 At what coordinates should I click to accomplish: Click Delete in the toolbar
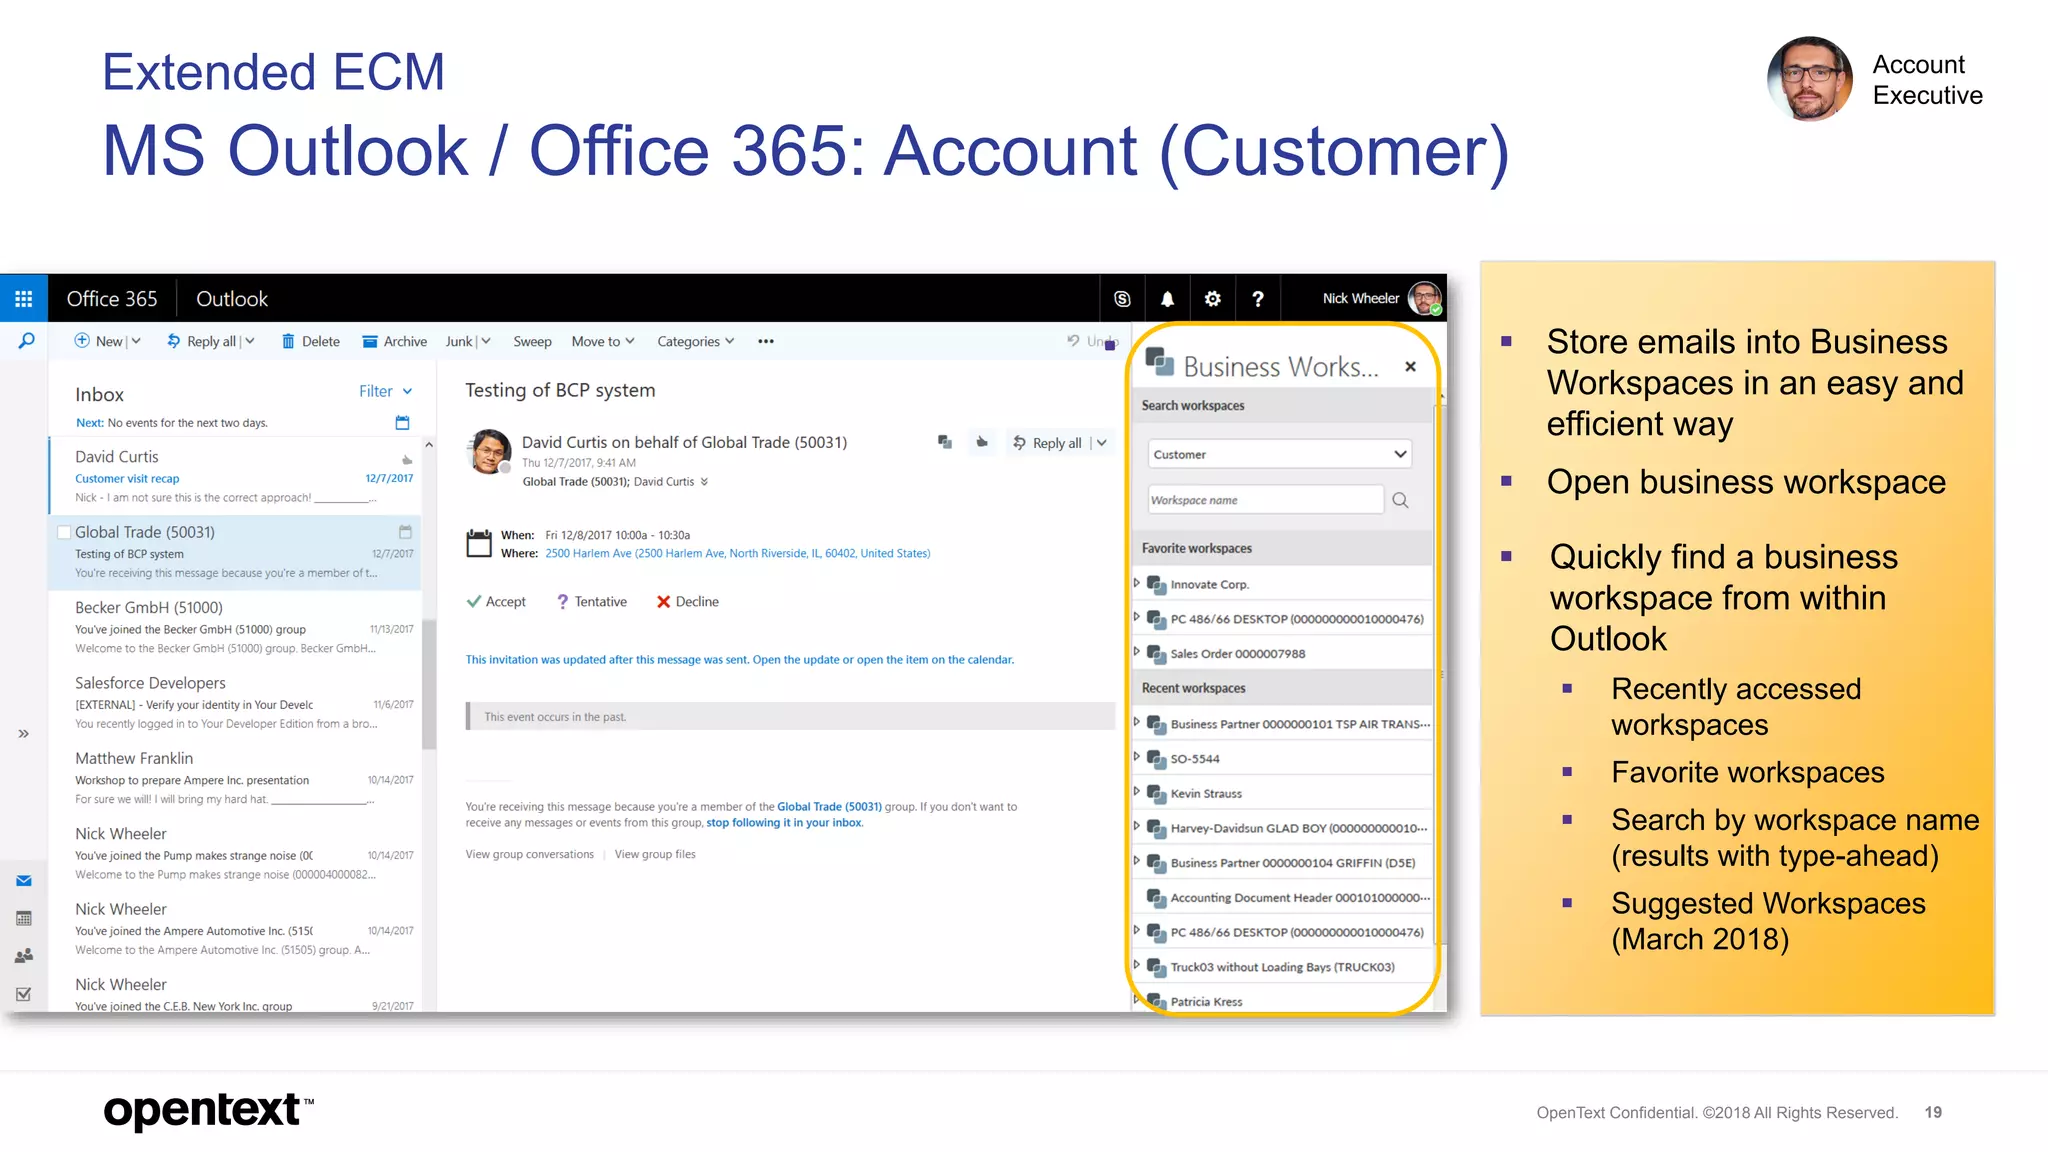coord(311,341)
